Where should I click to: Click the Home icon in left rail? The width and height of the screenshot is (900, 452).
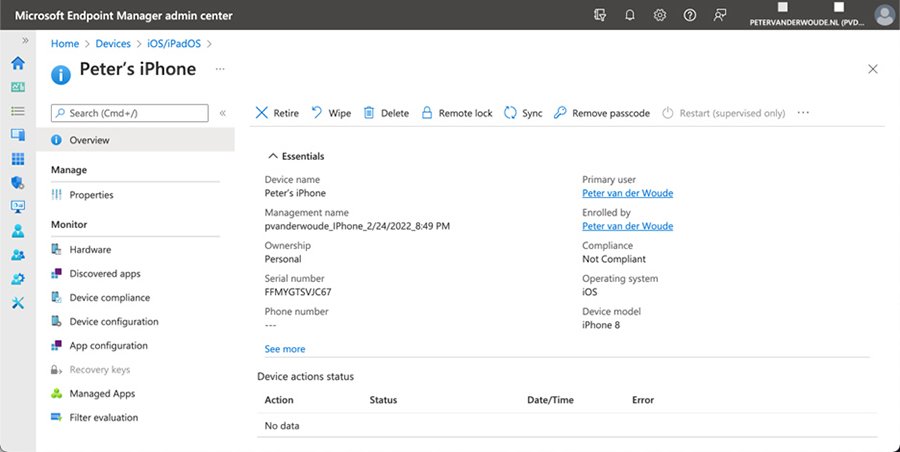(x=18, y=63)
